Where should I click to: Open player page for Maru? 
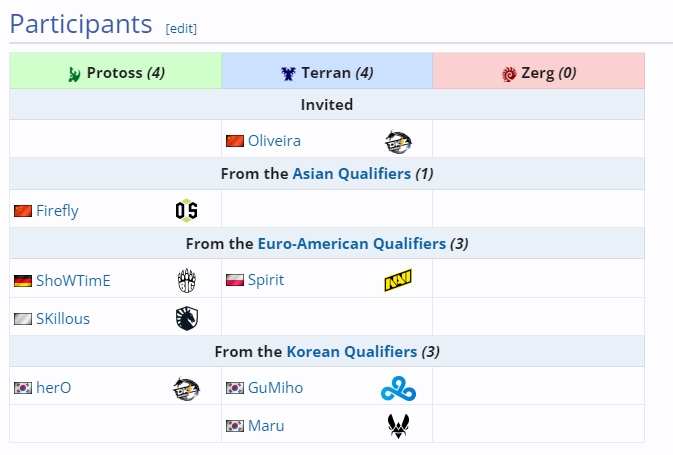pyautogui.click(x=266, y=426)
